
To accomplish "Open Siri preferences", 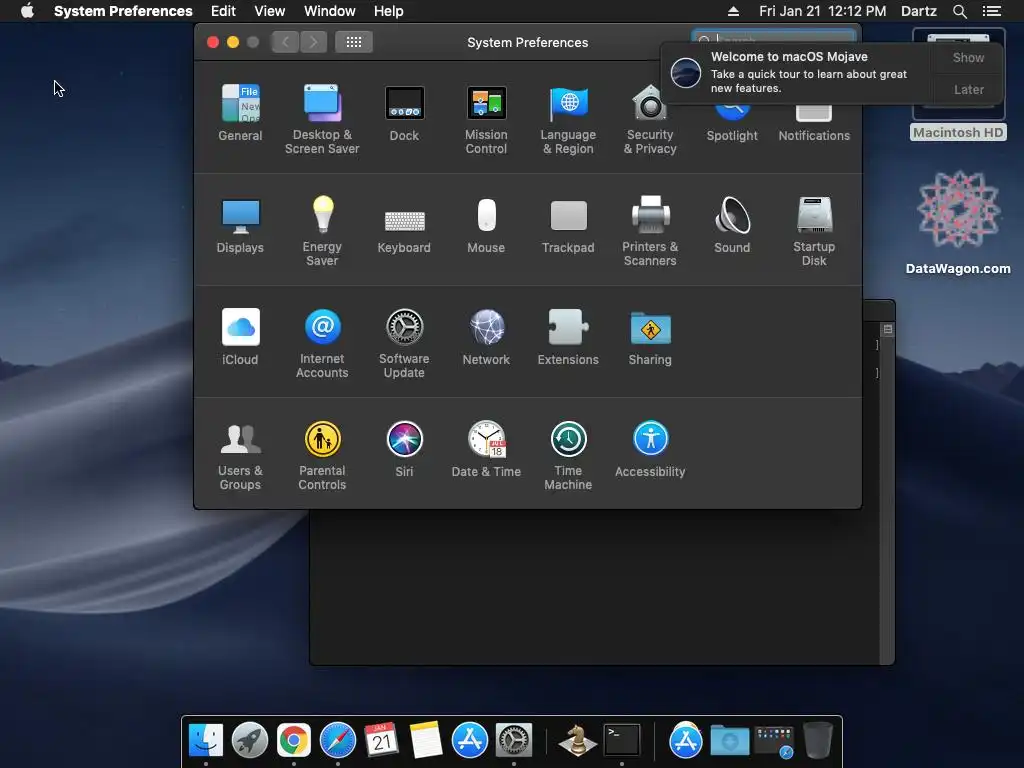I will click(404, 449).
